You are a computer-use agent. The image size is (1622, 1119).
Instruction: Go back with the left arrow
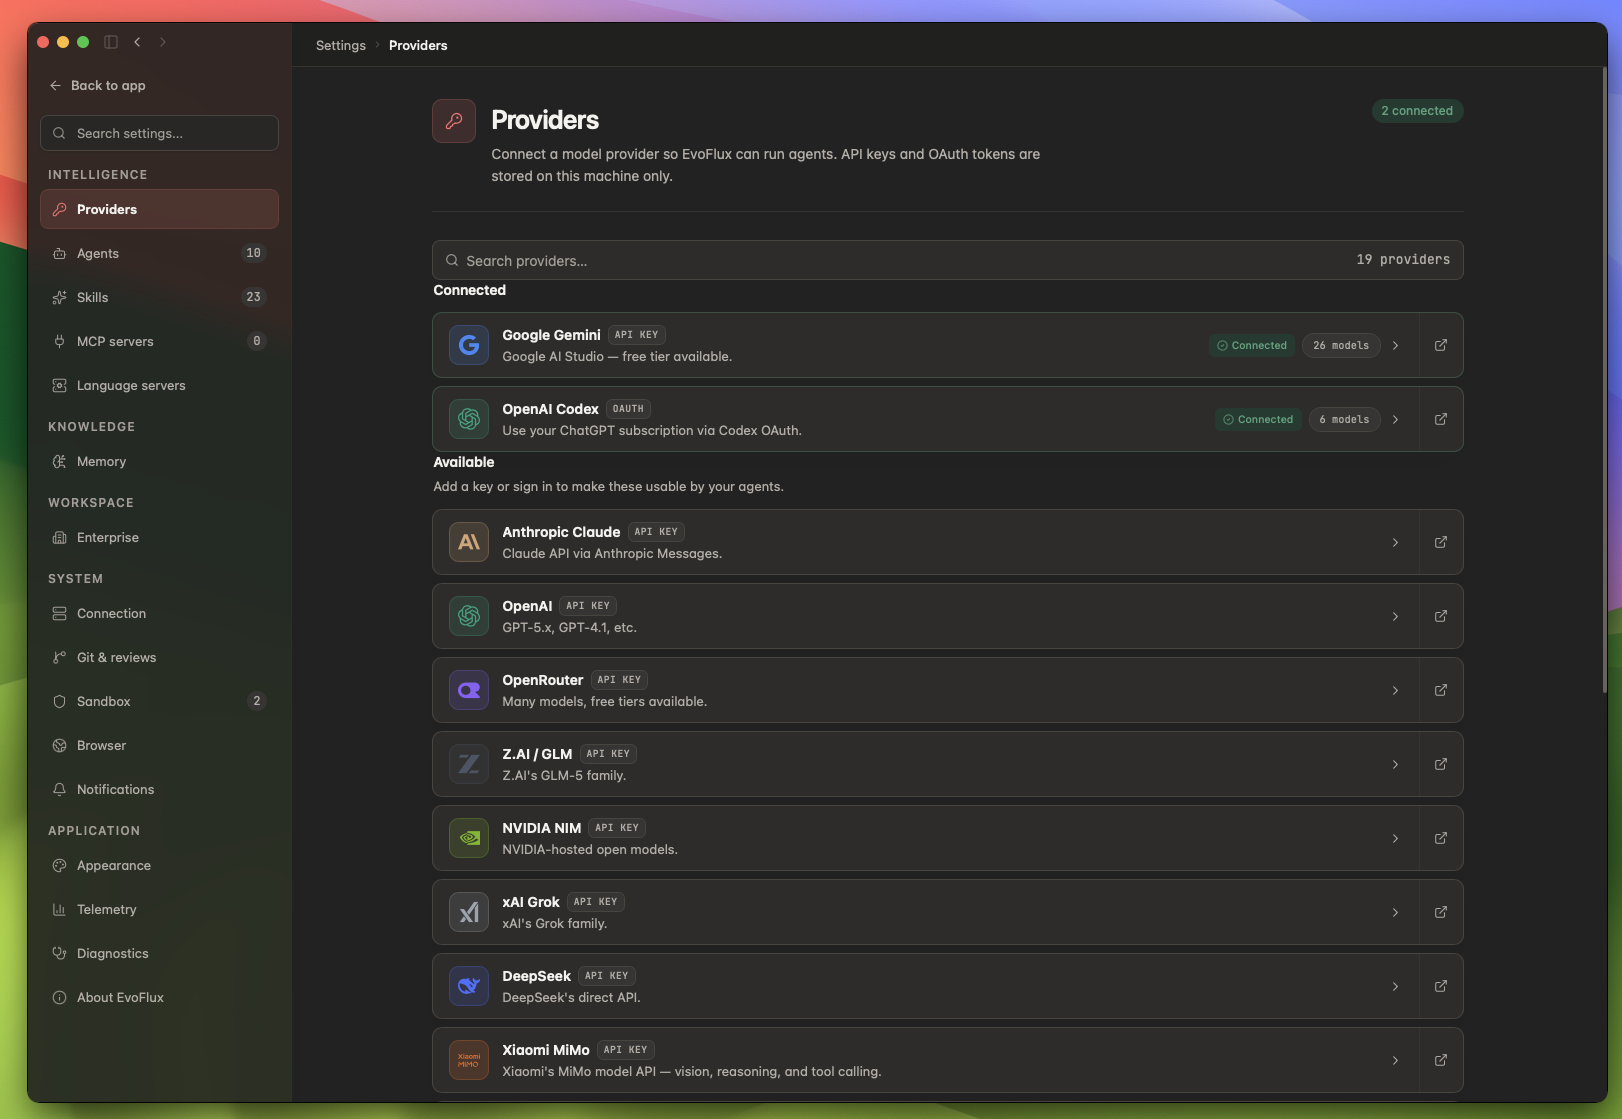(x=137, y=42)
